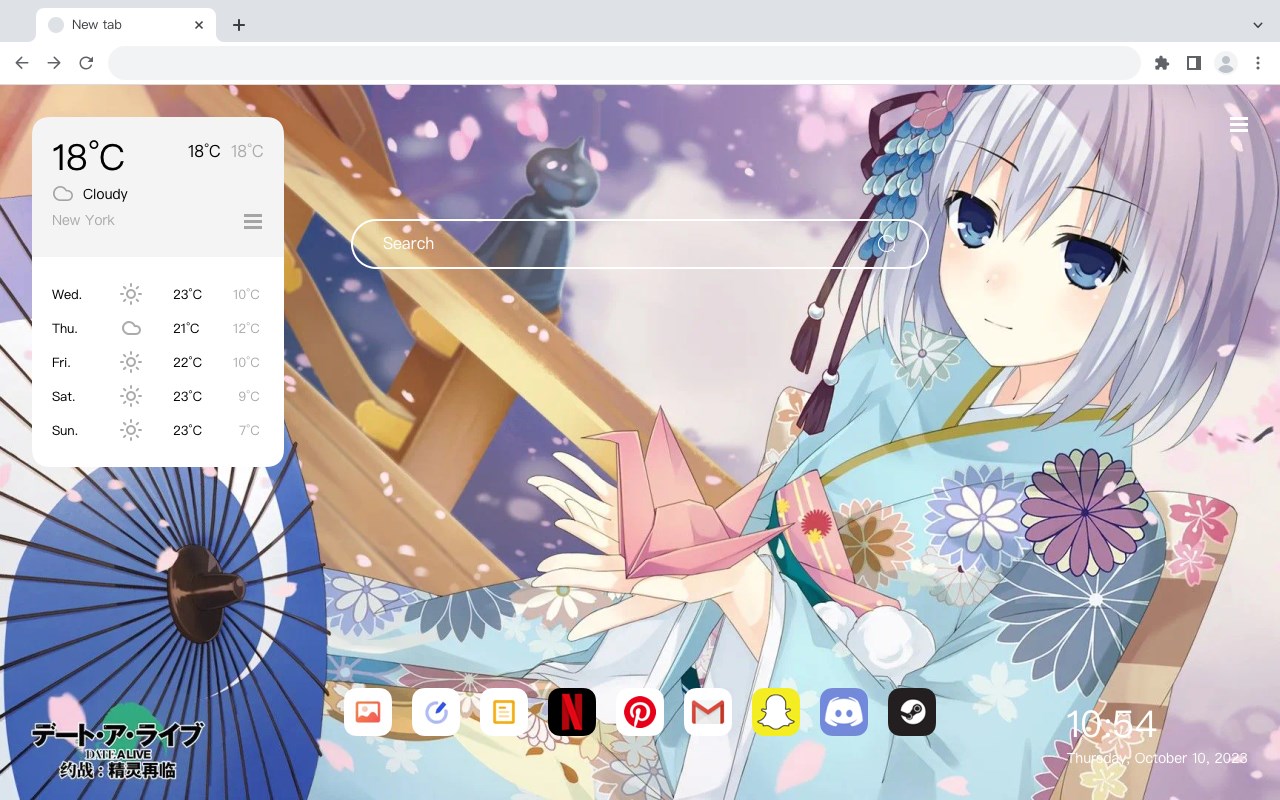This screenshot has height=800, width=1280.
Task: Open the Chrome profile avatar
Action: click(1226, 63)
